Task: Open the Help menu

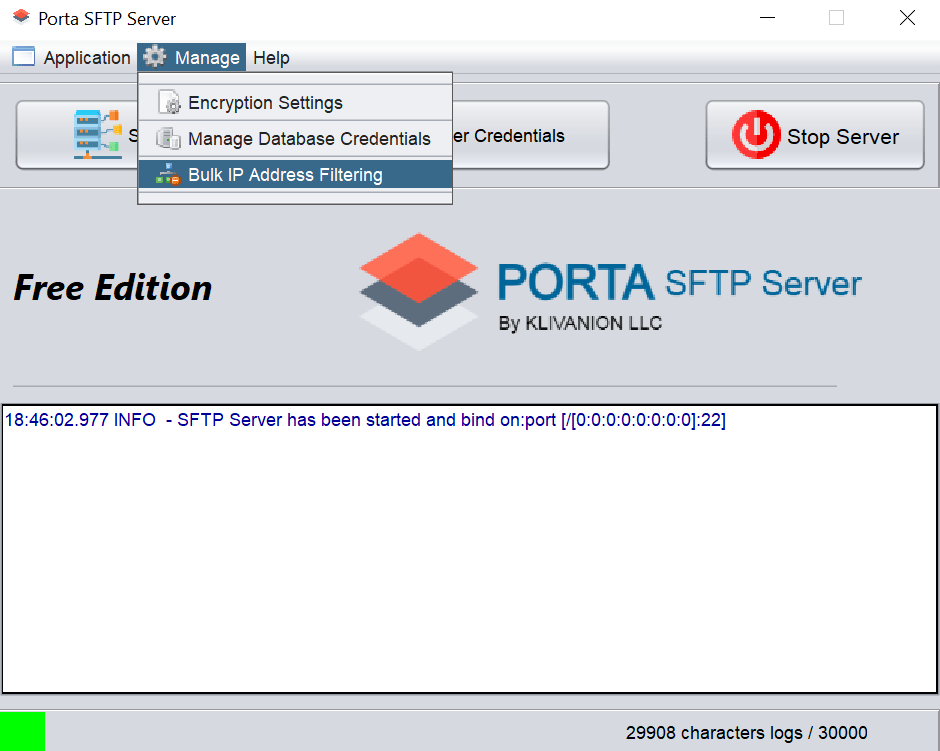Action: coord(271,58)
